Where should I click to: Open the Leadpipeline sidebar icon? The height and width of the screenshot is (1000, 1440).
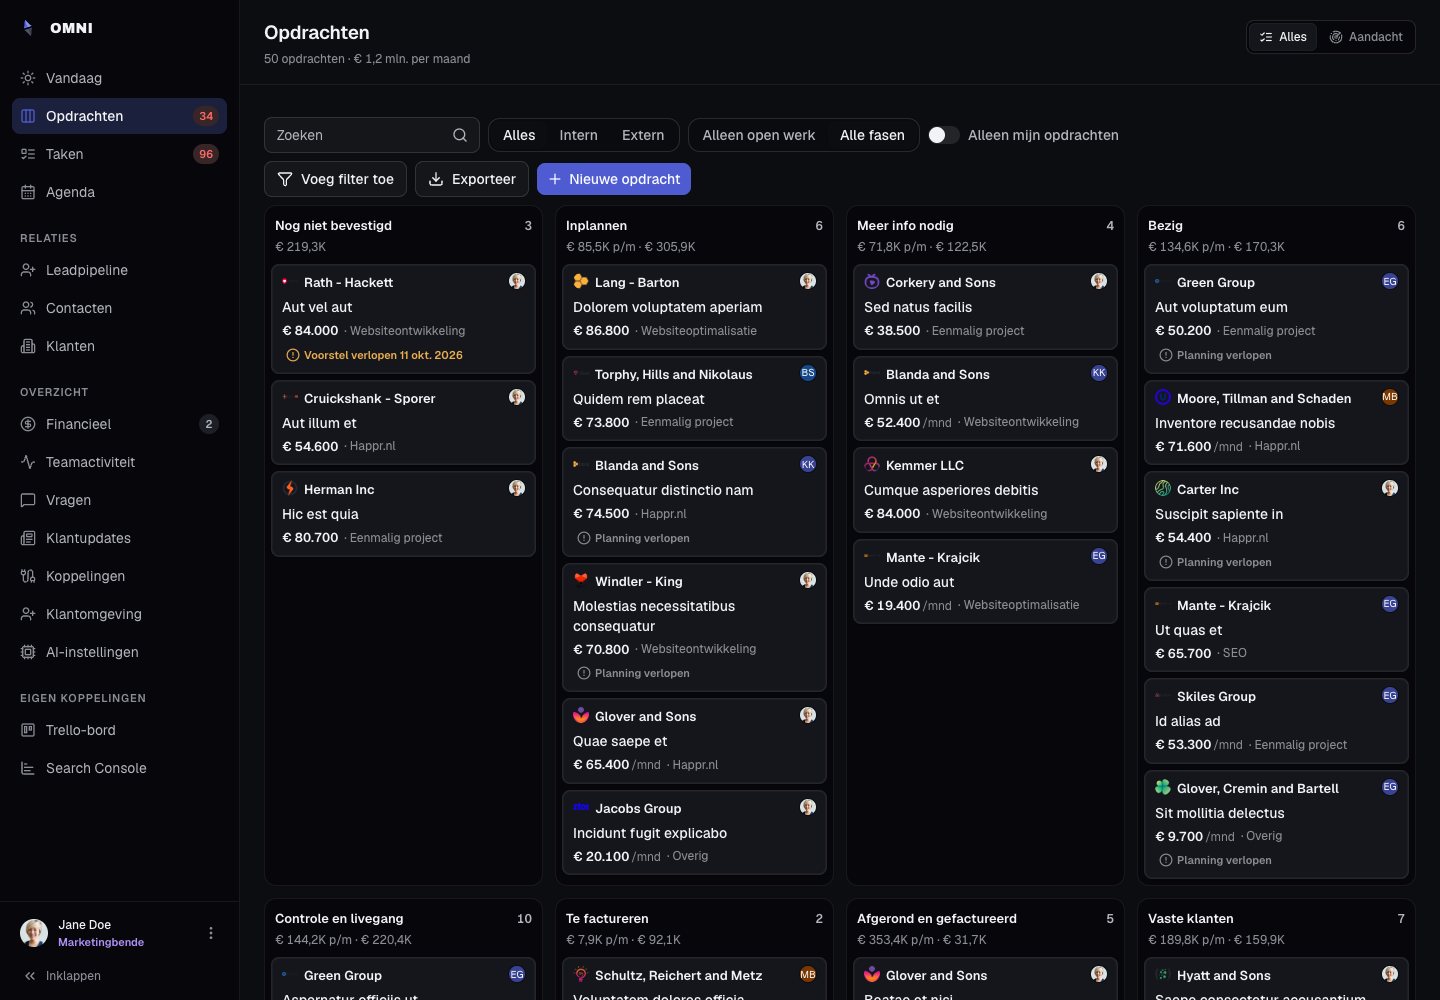coord(28,270)
